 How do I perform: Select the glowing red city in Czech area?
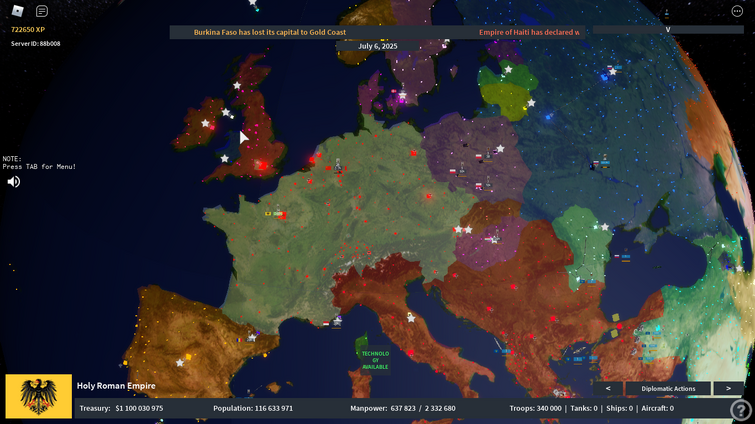tap(429, 196)
